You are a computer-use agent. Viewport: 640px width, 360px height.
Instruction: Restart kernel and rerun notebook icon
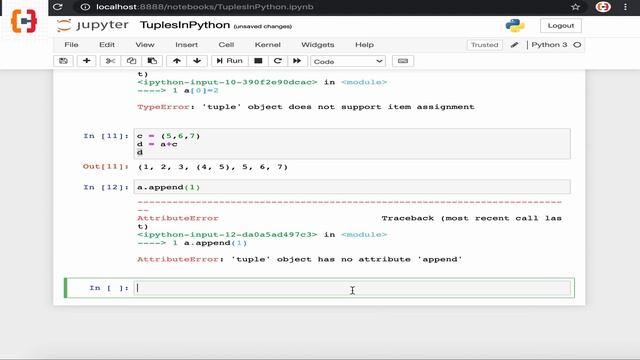click(x=297, y=61)
